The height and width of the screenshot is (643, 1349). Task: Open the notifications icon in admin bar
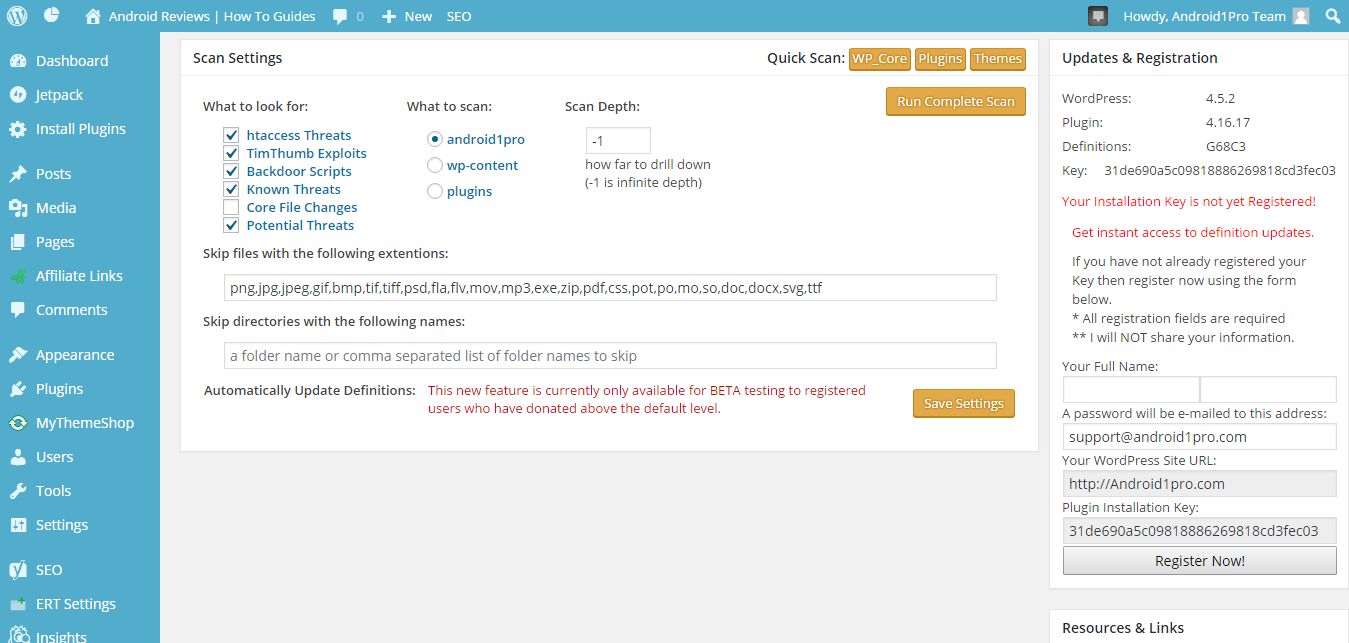click(x=1098, y=16)
